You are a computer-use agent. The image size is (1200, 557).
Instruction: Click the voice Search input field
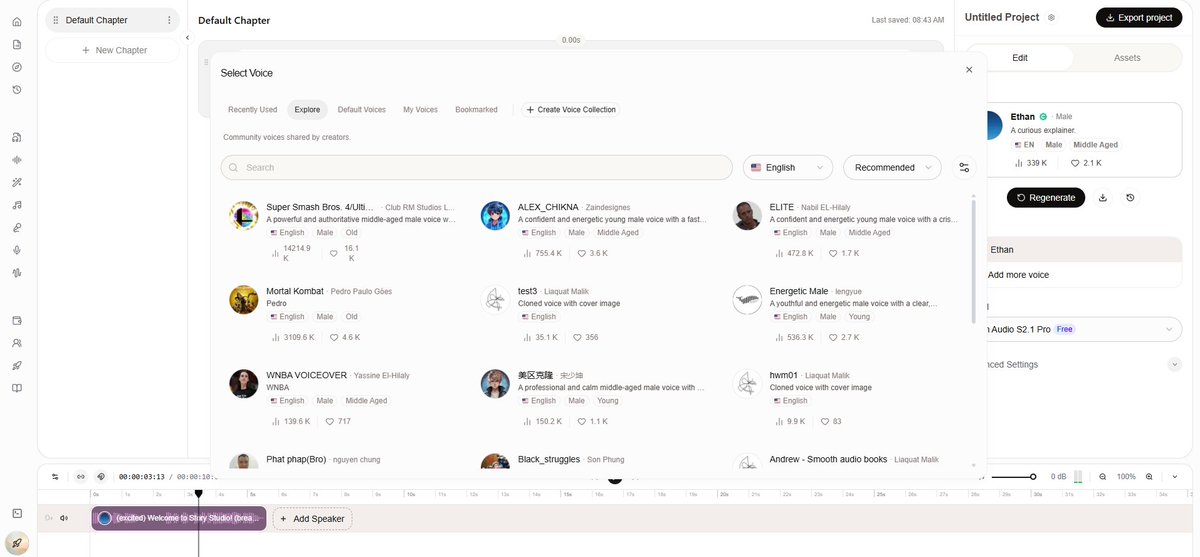pos(477,168)
